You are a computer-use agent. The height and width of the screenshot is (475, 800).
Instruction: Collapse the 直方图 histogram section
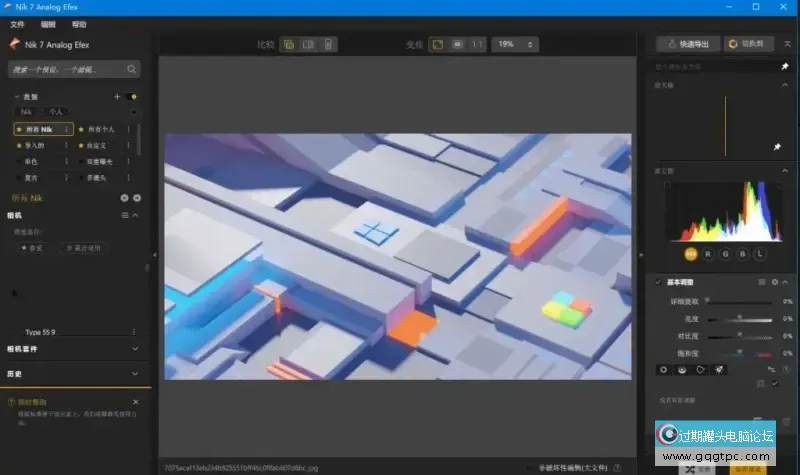(785, 171)
